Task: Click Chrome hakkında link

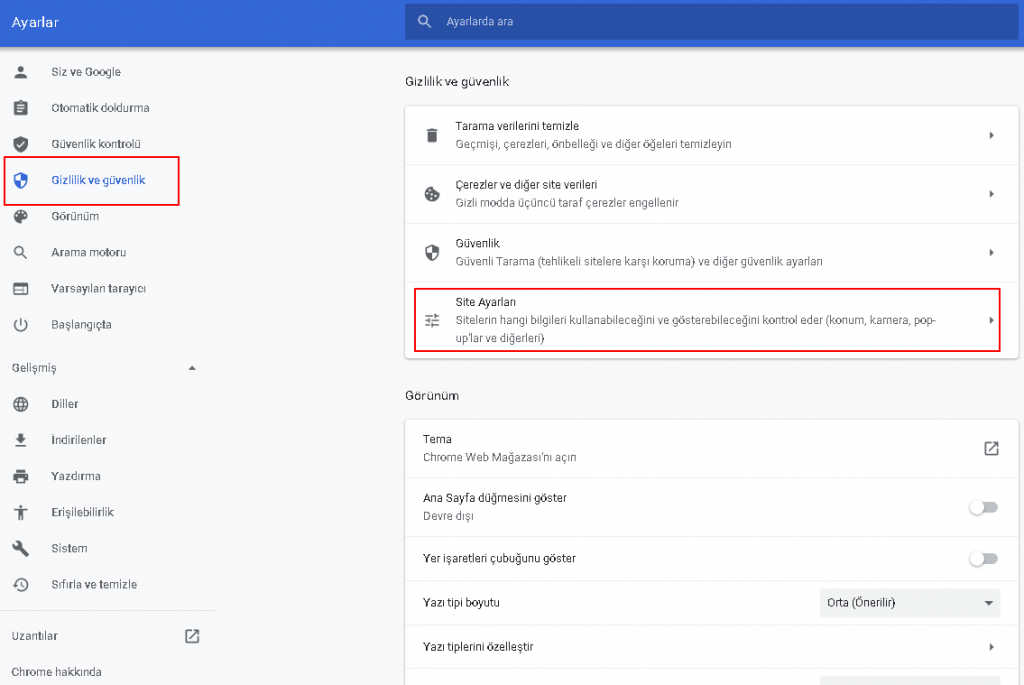Action: click(56, 672)
